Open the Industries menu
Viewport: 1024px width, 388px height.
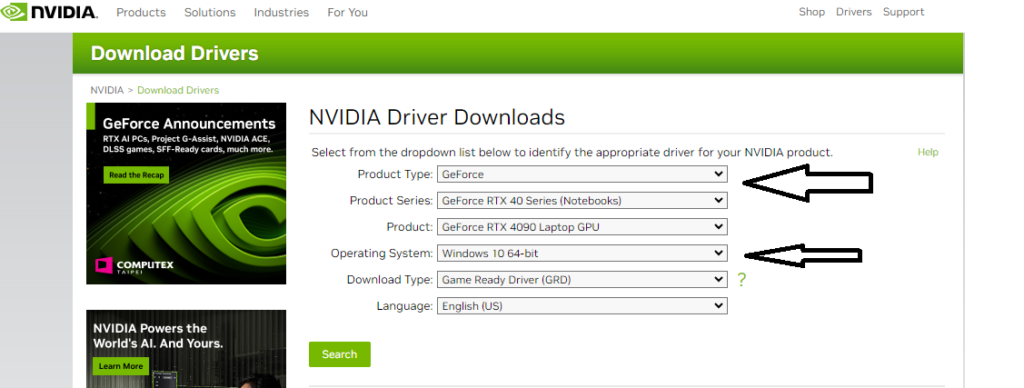(x=281, y=12)
